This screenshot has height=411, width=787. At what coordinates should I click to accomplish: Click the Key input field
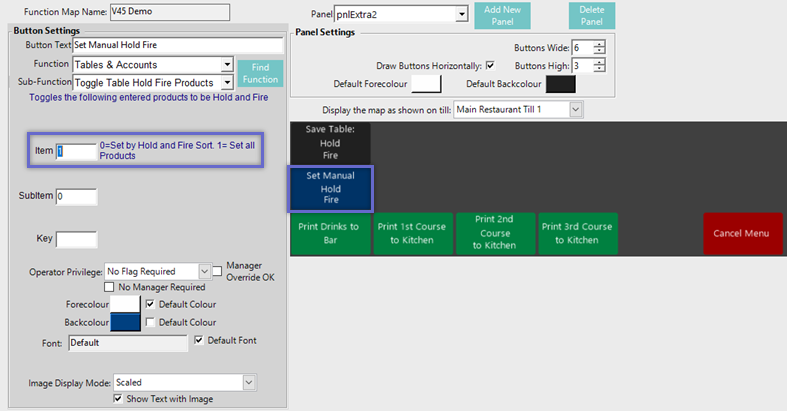pyautogui.click(x=76, y=239)
